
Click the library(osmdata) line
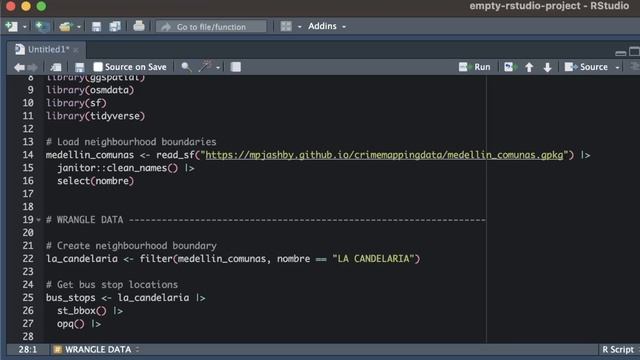pos(90,90)
